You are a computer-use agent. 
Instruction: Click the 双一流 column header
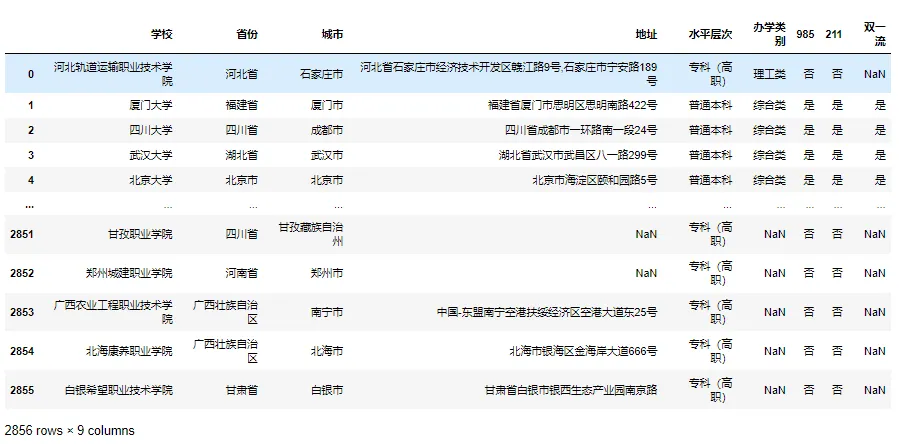tap(875, 34)
